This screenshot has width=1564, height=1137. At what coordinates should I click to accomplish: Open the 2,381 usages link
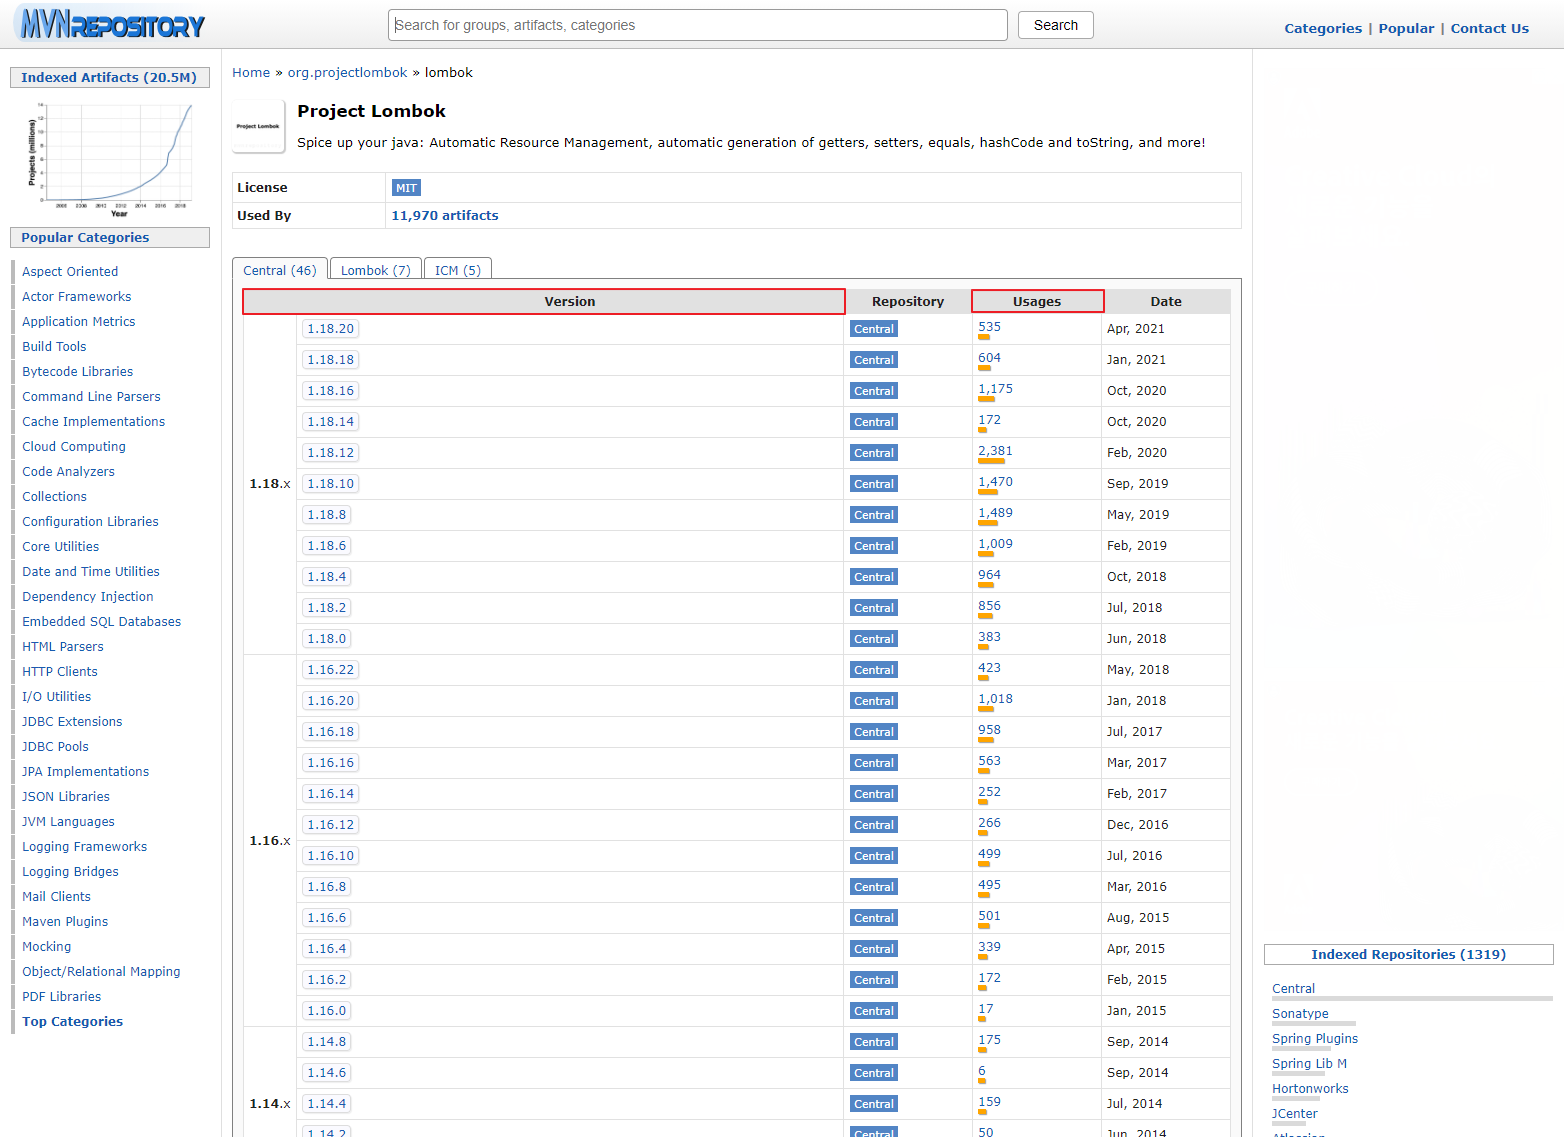[995, 451]
